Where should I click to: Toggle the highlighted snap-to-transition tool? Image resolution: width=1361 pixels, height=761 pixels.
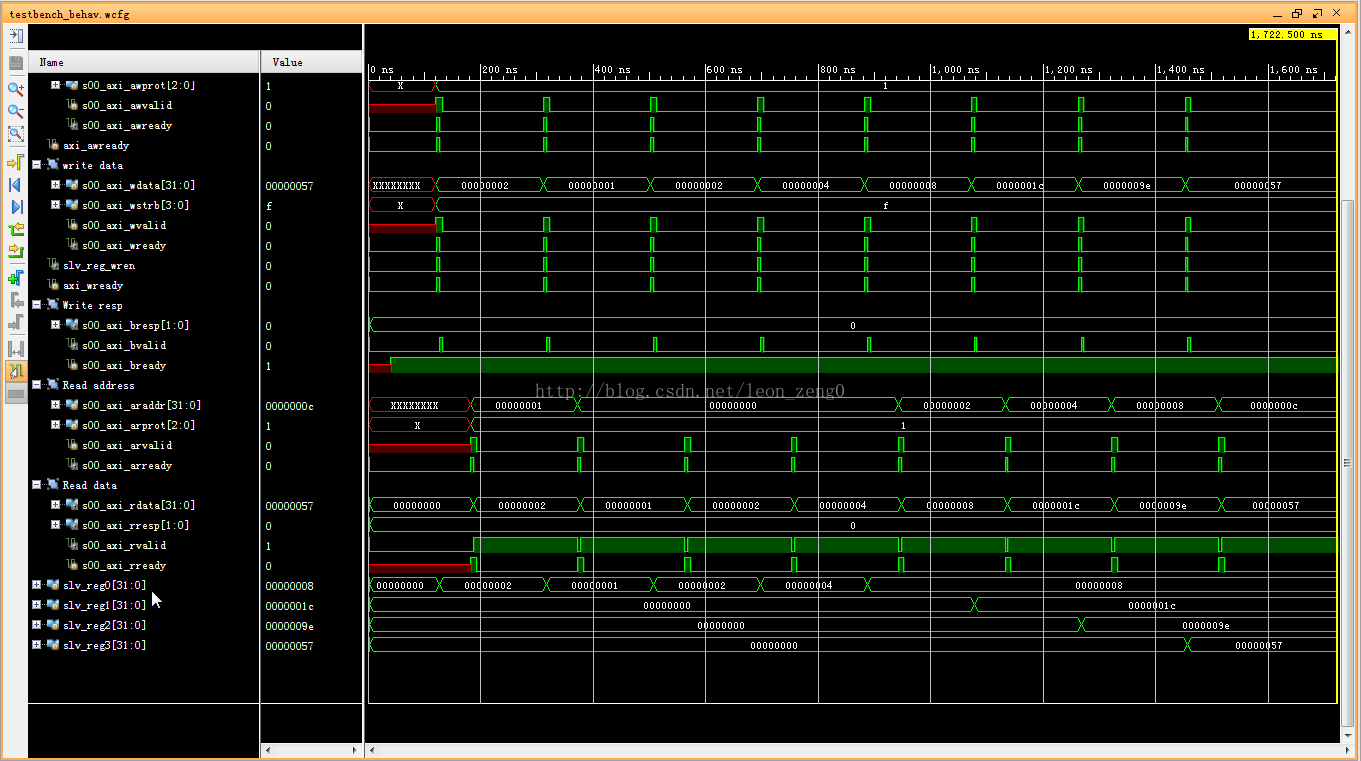pyautogui.click(x=16, y=371)
